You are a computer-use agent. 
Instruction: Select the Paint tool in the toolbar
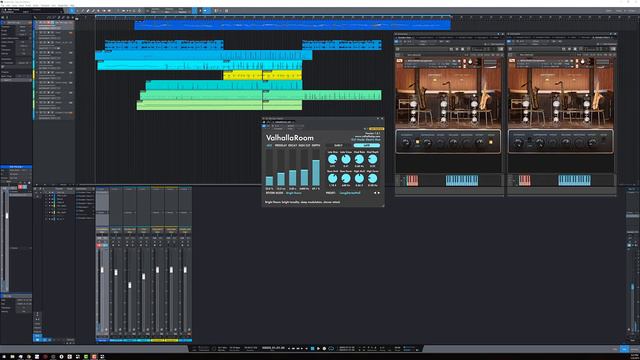93,11
